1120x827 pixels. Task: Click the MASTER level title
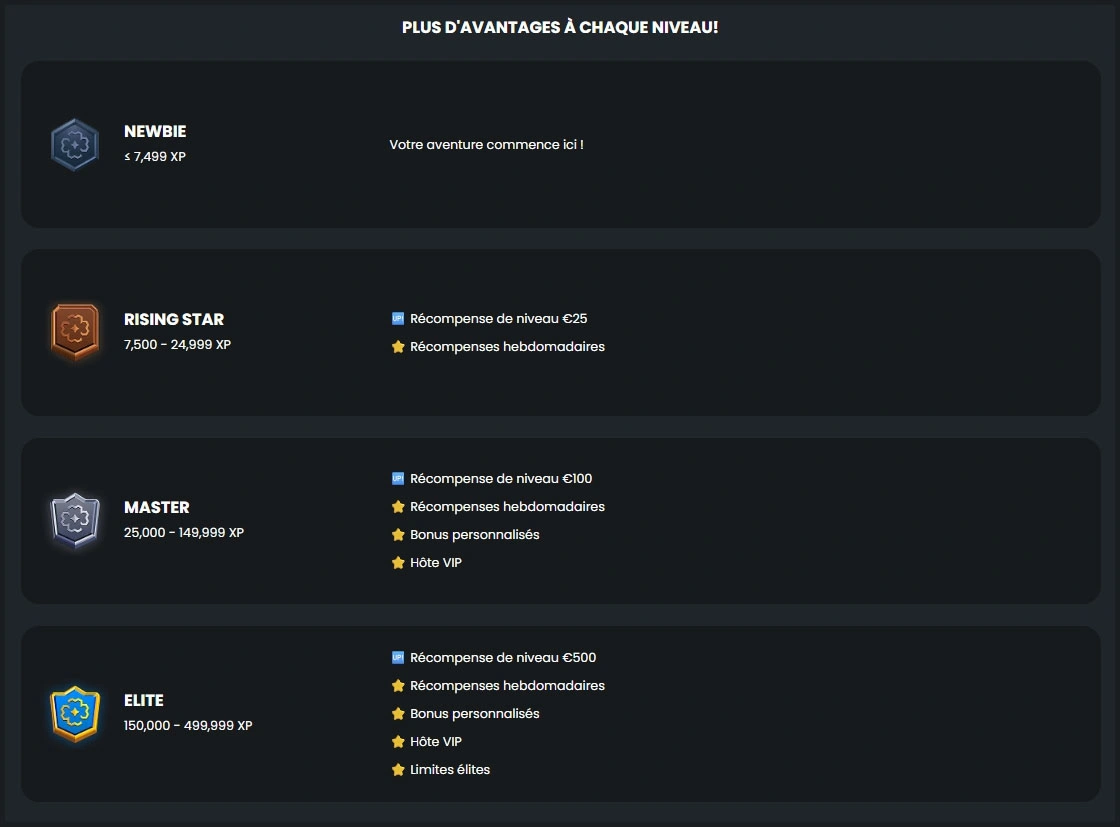coord(156,507)
